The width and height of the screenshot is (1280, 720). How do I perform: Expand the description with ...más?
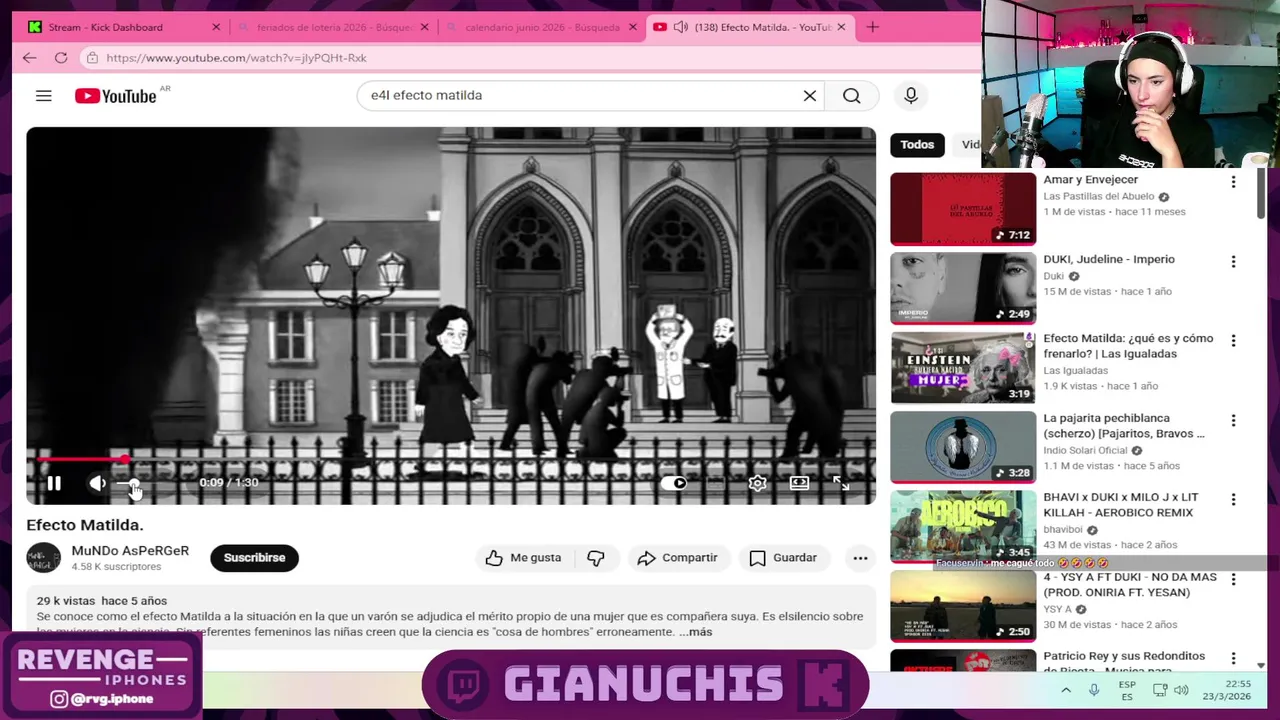click(x=696, y=632)
